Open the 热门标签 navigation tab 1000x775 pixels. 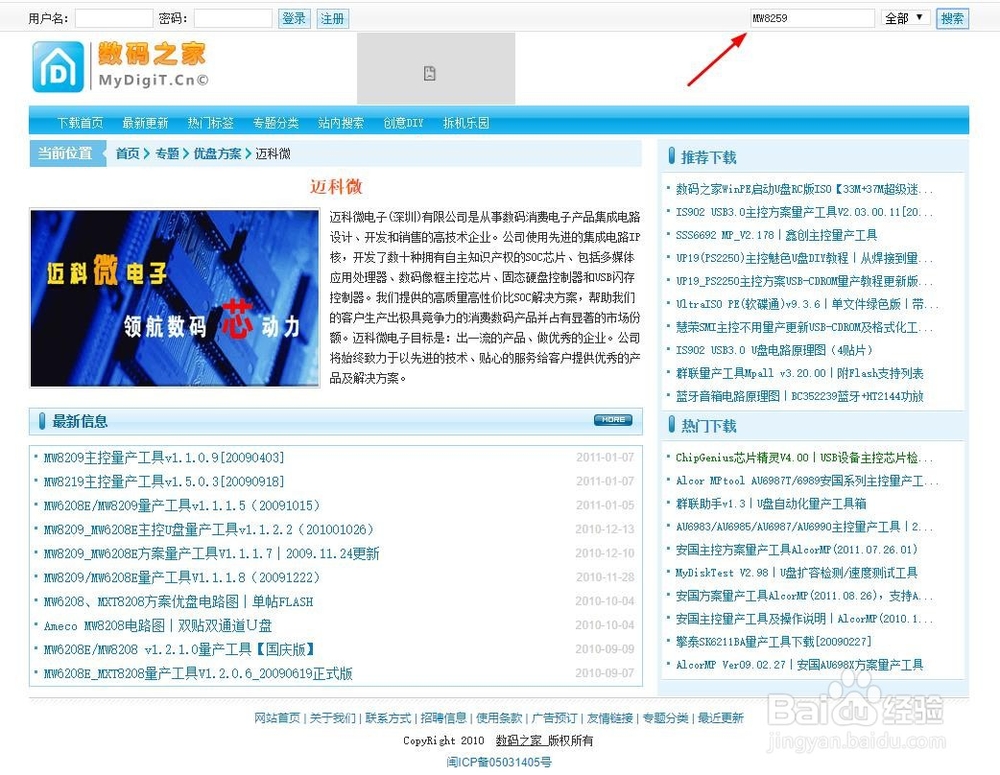(210, 122)
